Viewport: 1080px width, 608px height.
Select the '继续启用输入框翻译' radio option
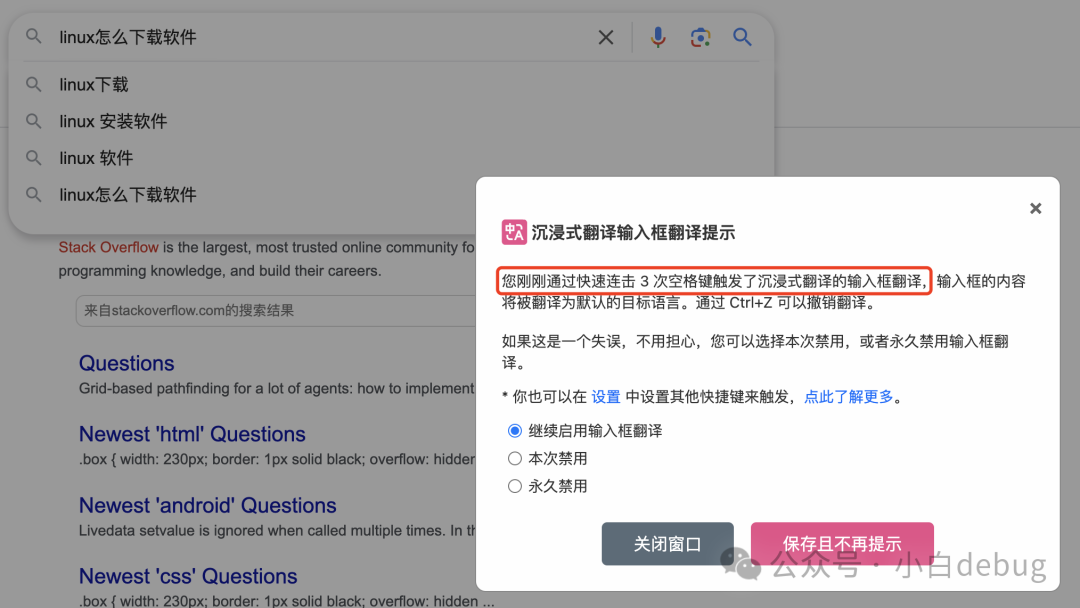[515, 431]
